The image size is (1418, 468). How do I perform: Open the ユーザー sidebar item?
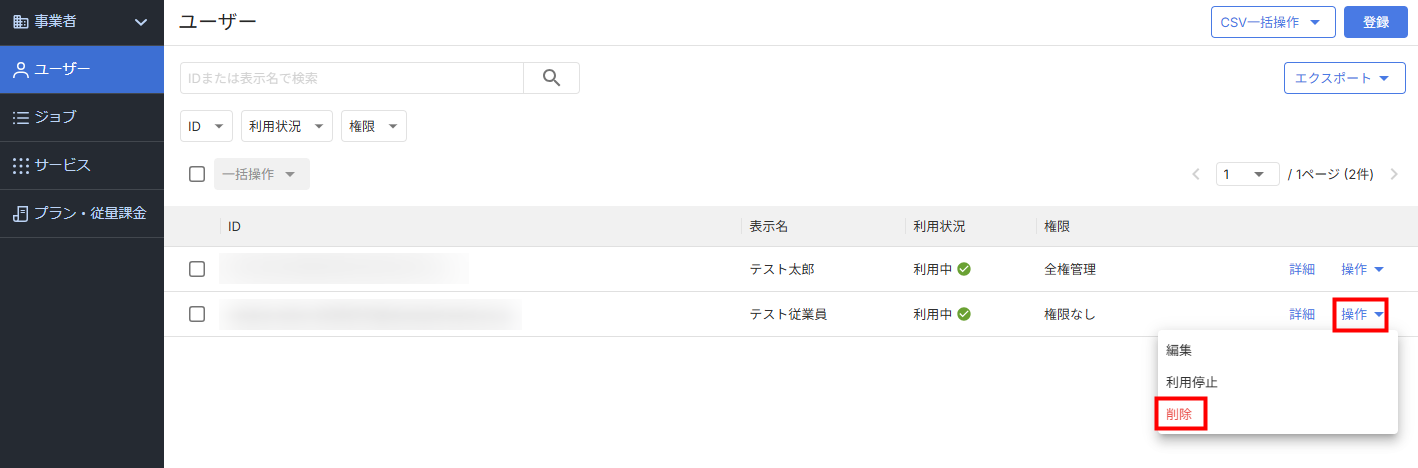(82, 69)
